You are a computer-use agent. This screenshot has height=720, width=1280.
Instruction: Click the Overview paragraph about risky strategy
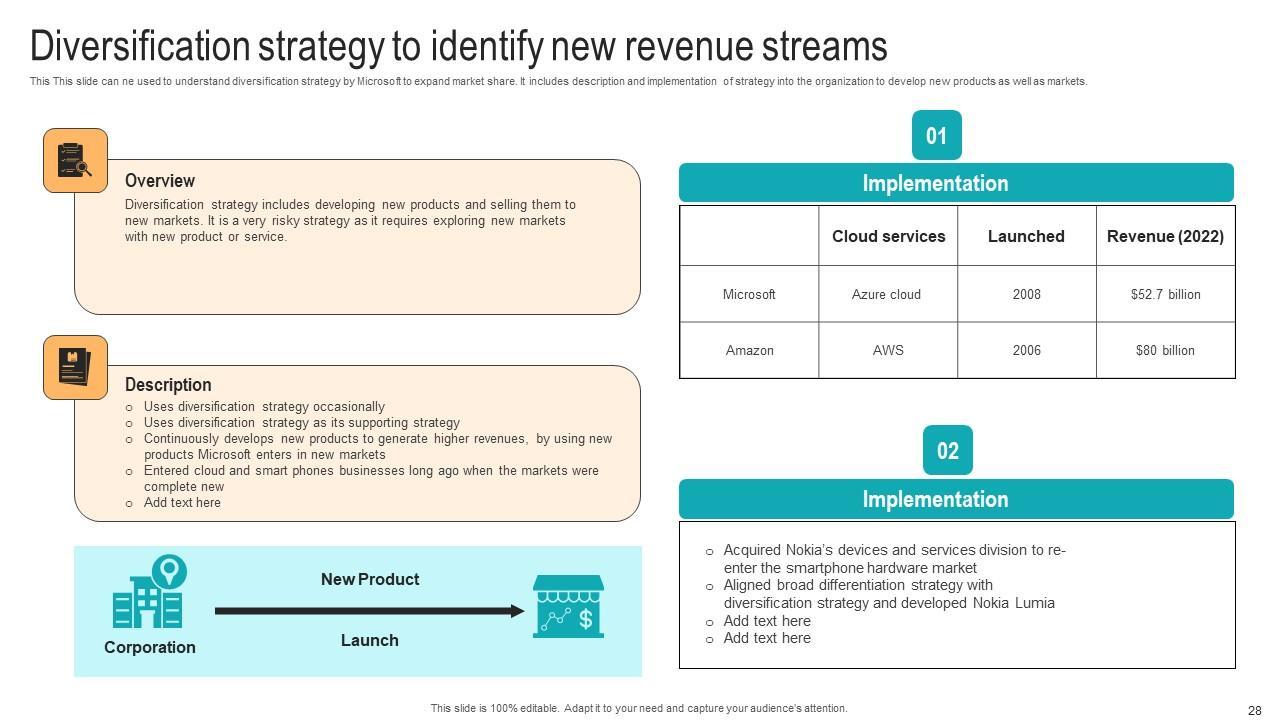coord(350,221)
